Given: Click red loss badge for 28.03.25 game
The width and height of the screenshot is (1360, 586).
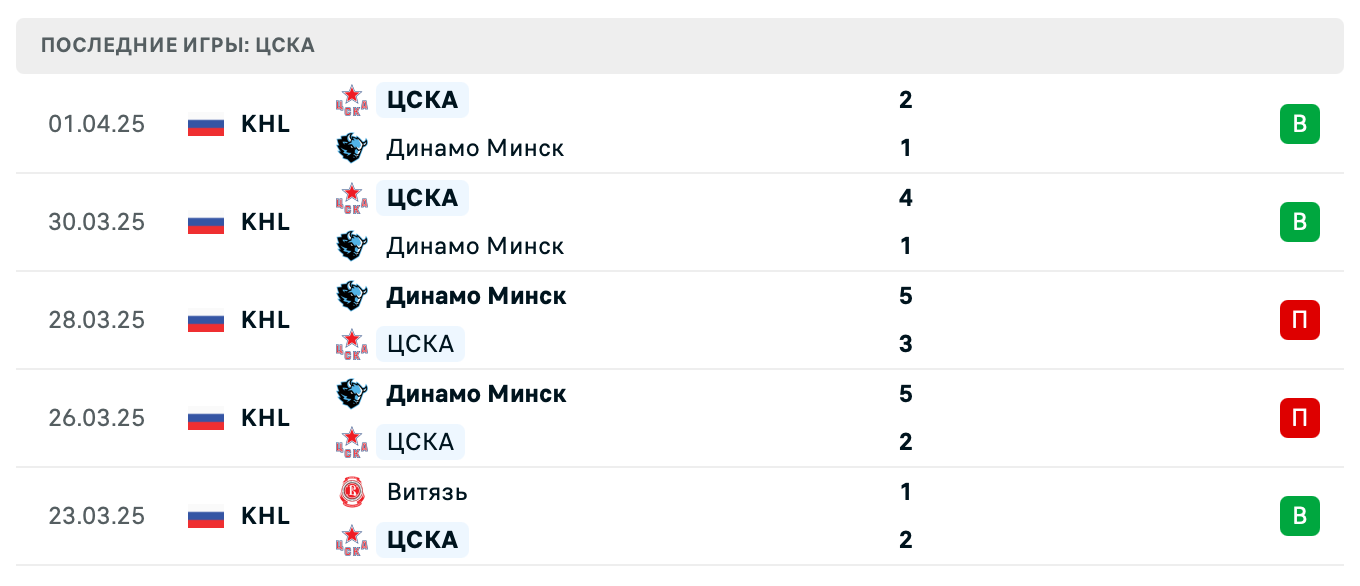Looking at the screenshot, I should coord(1299,320).
